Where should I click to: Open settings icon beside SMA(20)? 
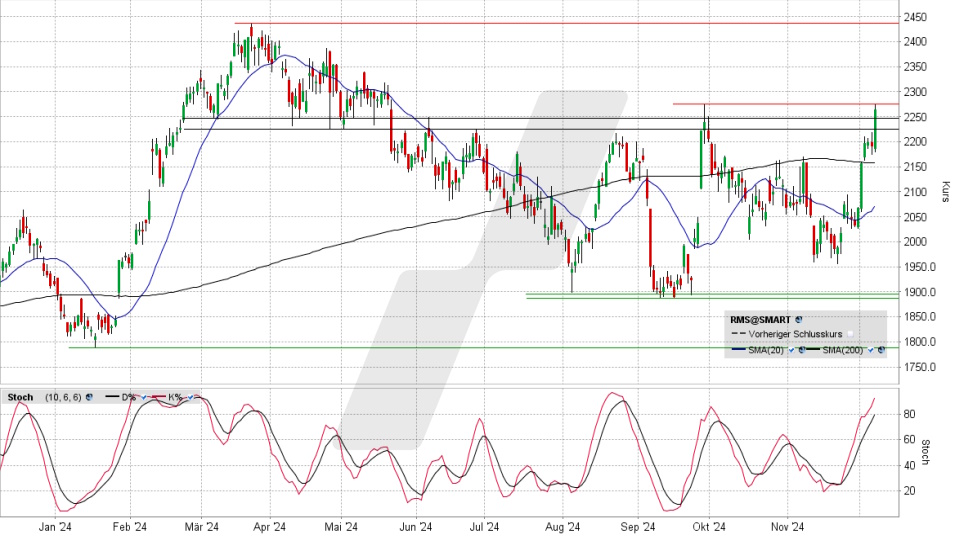tap(802, 350)
